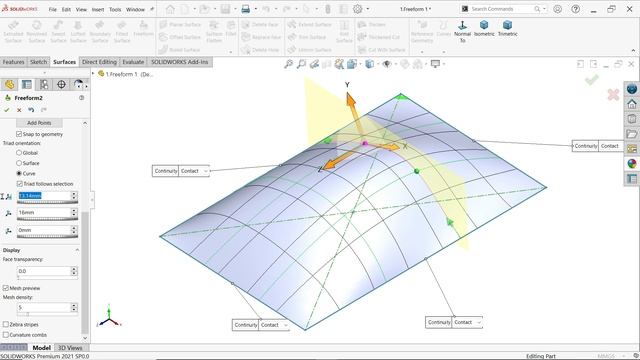Image resolution: width=640 pixels, height=360 pixels.
Task: Open the DimXpertManager crosshair tab icon
Action: (x=61, y=84)
